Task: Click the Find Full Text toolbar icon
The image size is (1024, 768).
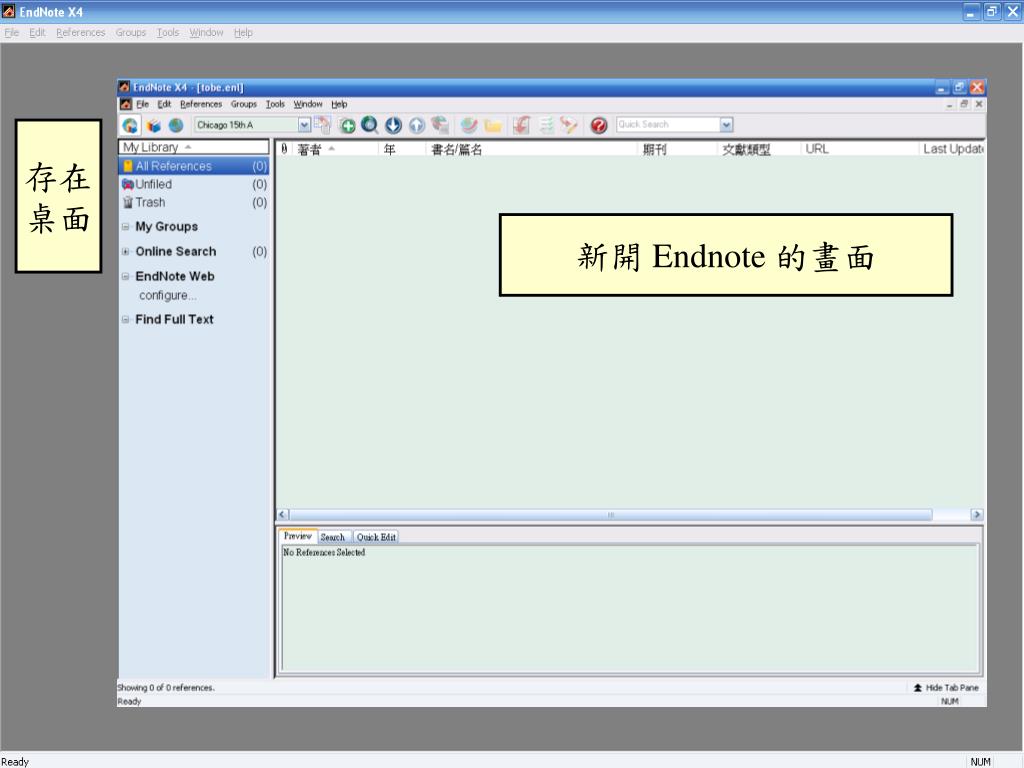Action: tap(441, 125)
